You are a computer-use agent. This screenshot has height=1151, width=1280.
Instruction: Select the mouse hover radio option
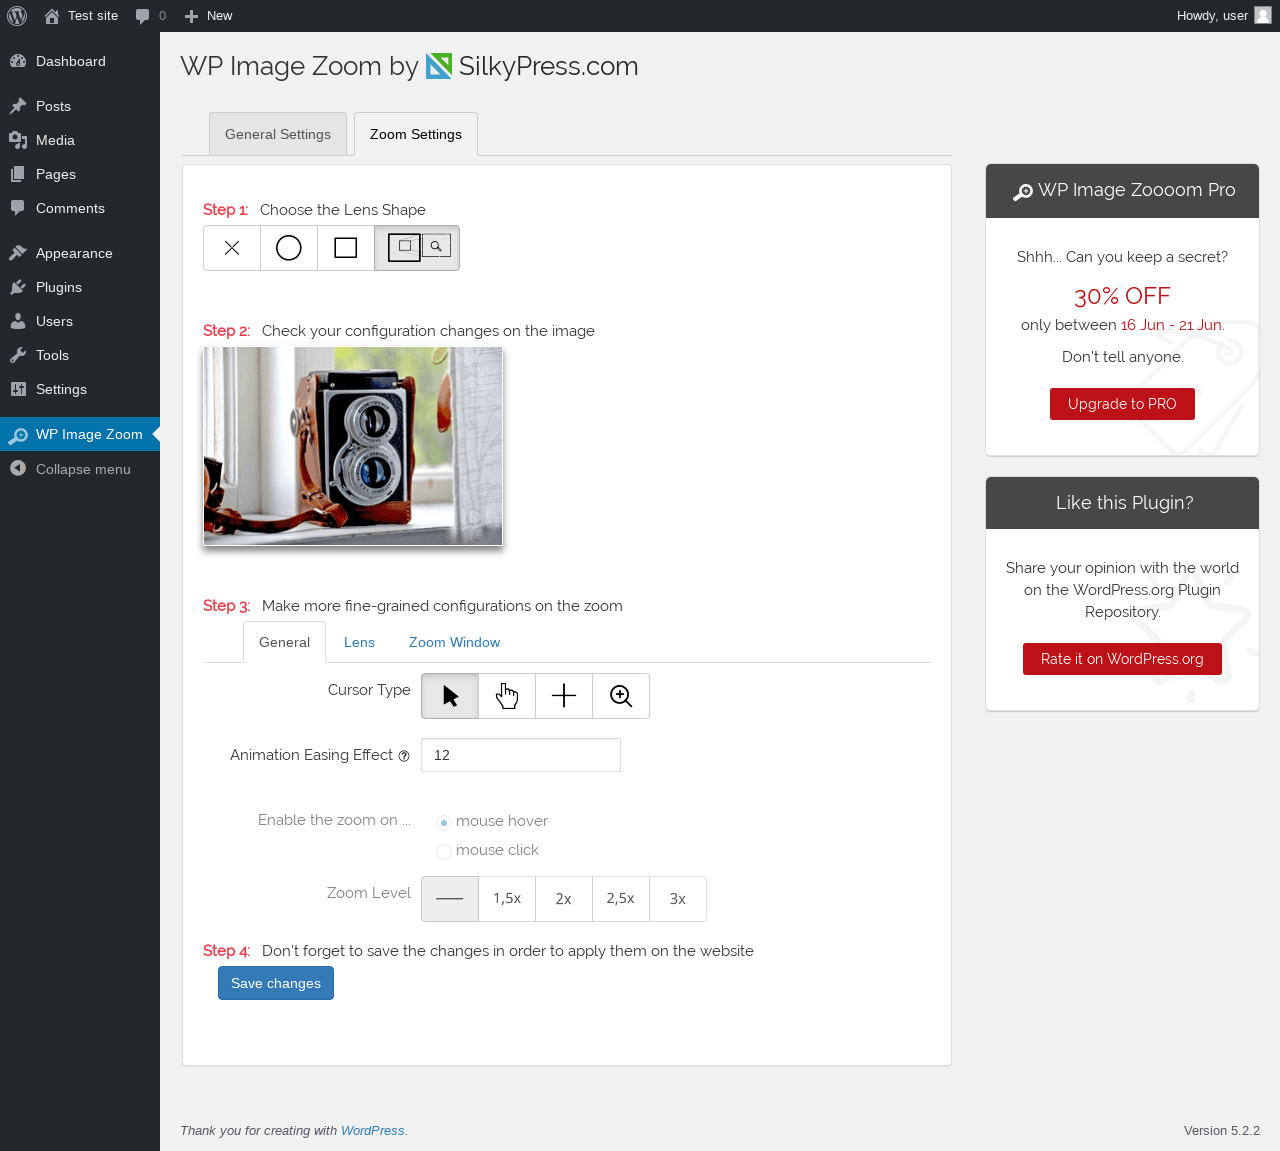click(x=444, y=822)
